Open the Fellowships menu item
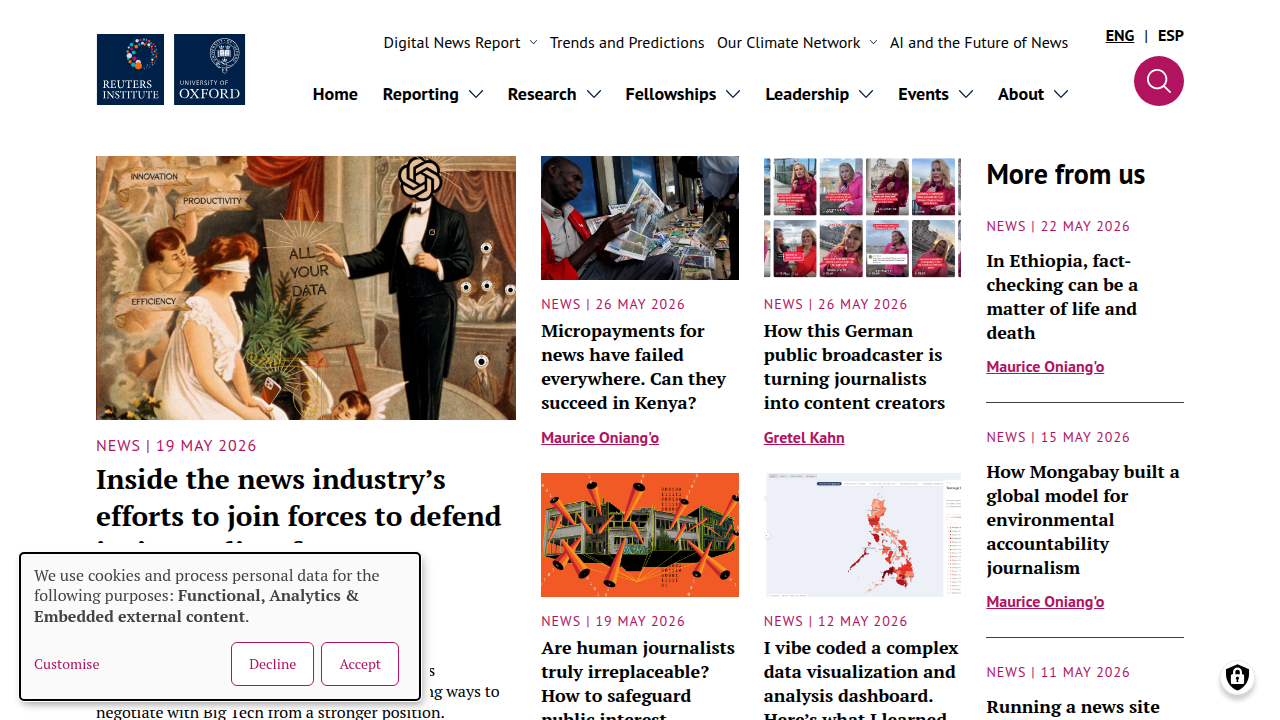 point(670,94)
